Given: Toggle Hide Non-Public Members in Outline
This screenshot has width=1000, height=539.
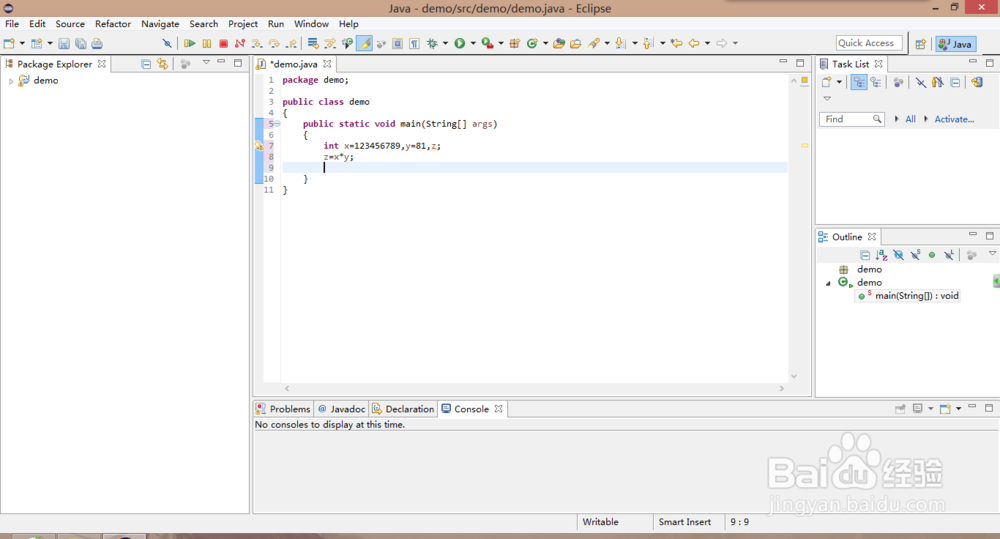Looking at the screenshot, I should click(x=932, y=255).
